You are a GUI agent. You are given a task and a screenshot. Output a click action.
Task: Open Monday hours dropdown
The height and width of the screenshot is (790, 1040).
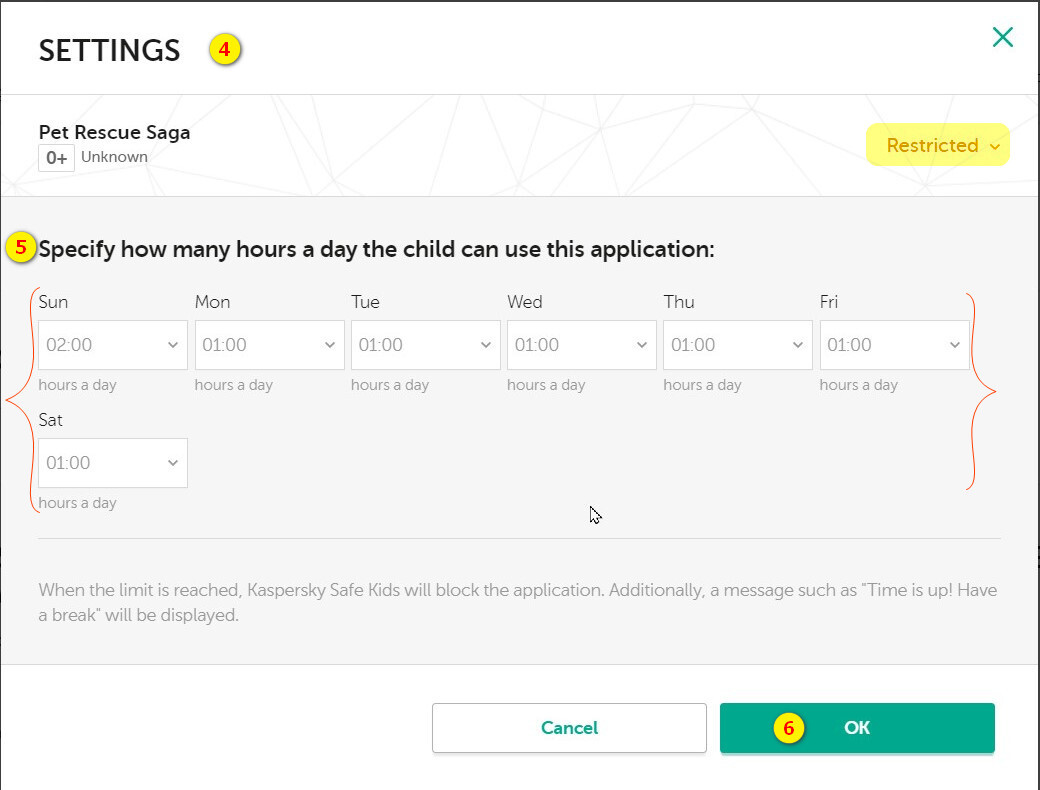(x=268, y=345)
